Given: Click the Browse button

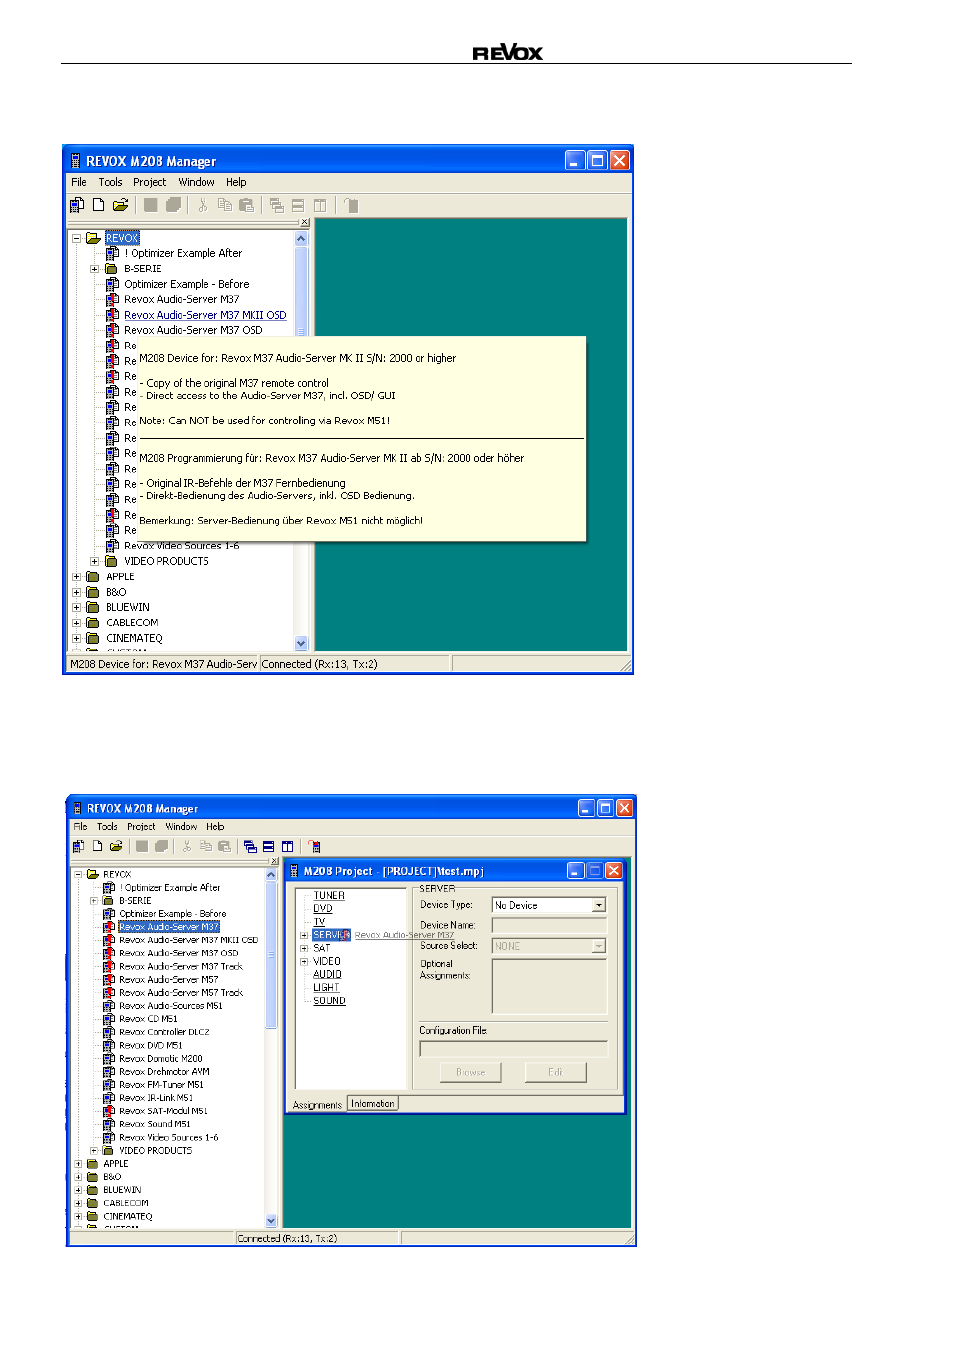Looking at the screenshot, I should pyautogui.click(x=471, y=1072).
